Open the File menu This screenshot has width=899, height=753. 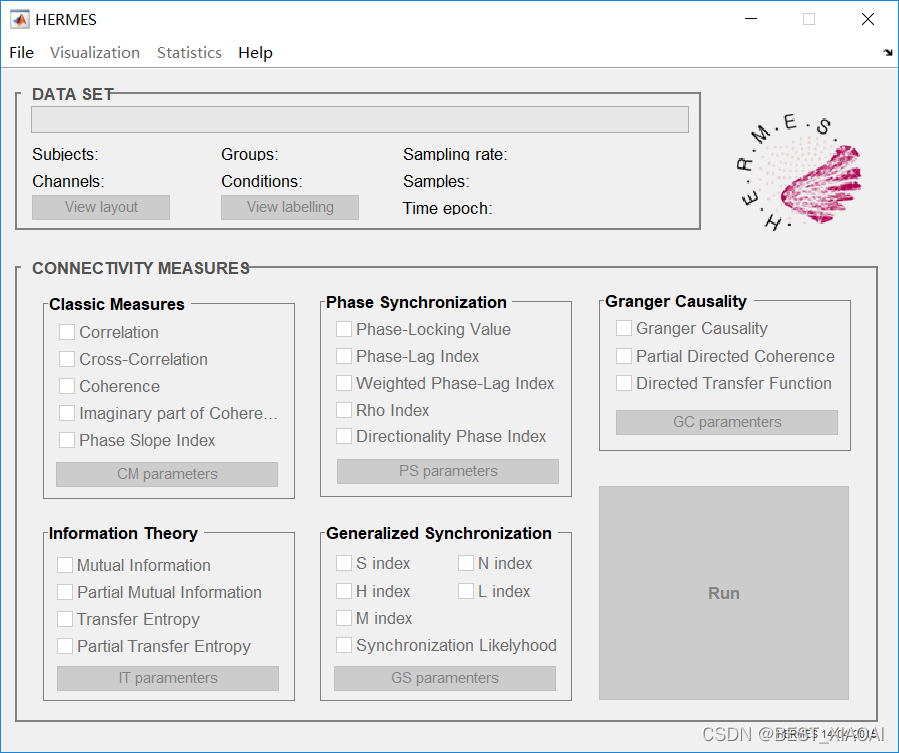pos(21,53)
